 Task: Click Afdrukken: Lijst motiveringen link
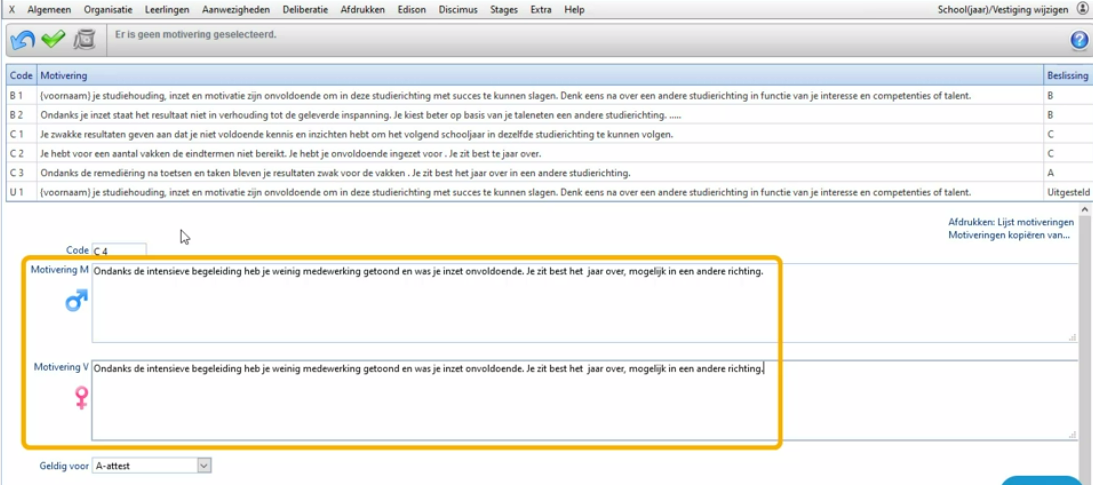tap(1010, 221)
